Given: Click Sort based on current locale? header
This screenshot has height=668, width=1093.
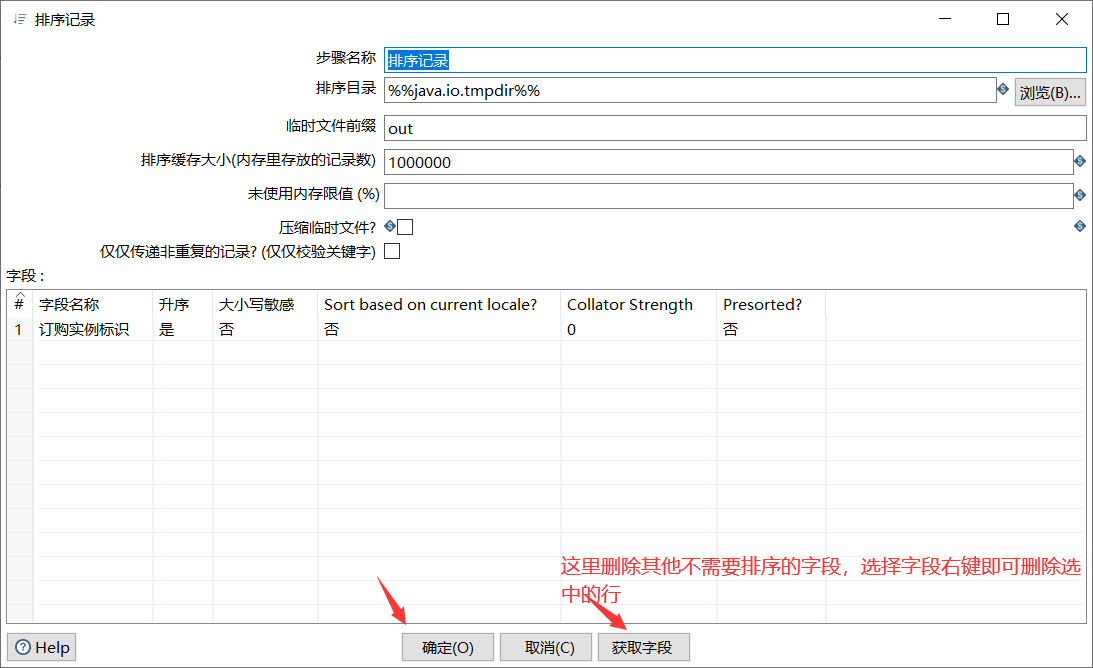Looking at the screenshot, I should tap(439, 305).
